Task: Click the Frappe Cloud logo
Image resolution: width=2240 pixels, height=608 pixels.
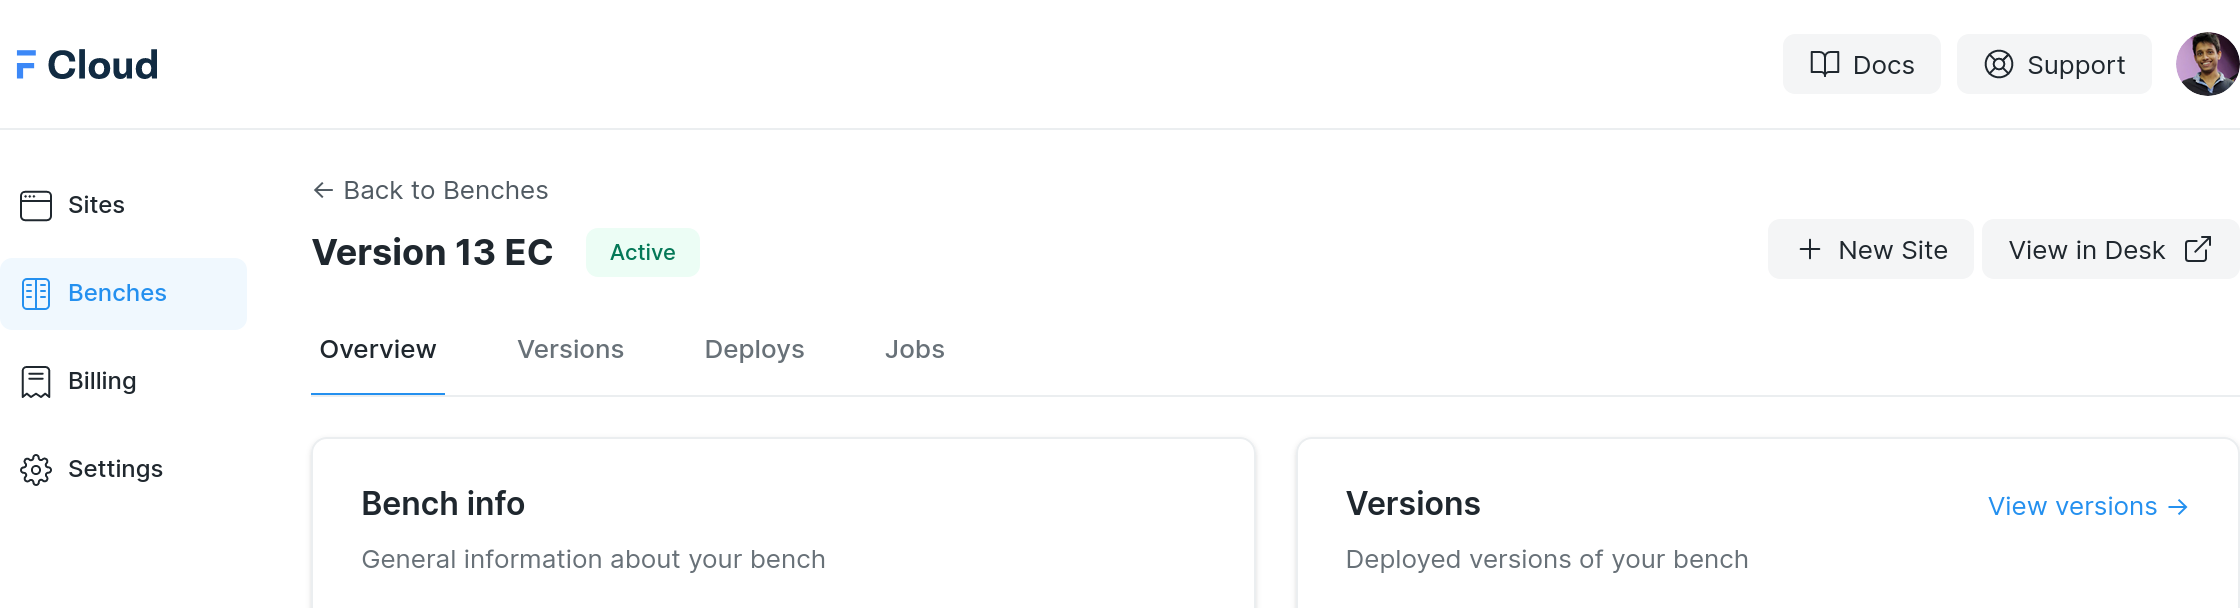Action: coord(88,65)
